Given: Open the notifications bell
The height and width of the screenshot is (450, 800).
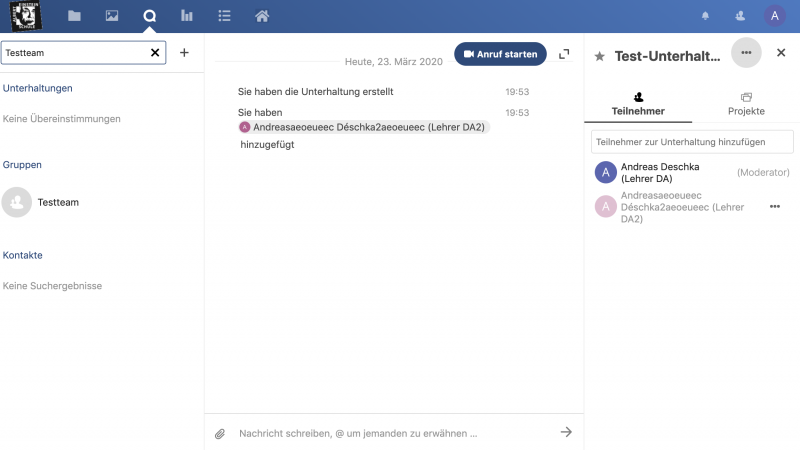Looking at the screenshot, I should click(706, 16).
